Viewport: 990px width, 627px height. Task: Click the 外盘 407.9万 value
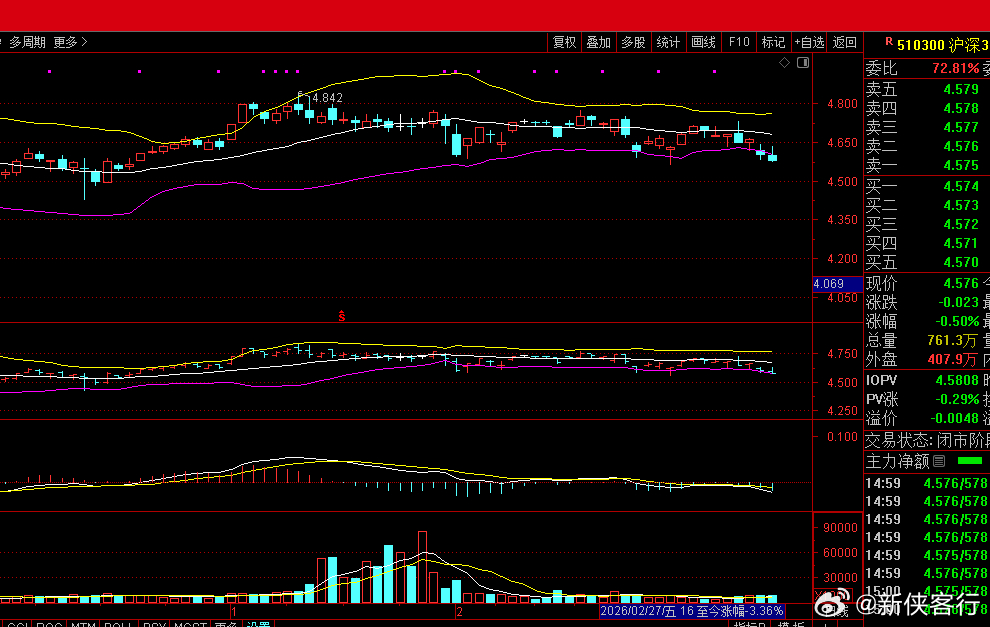[x=952, y=359]
